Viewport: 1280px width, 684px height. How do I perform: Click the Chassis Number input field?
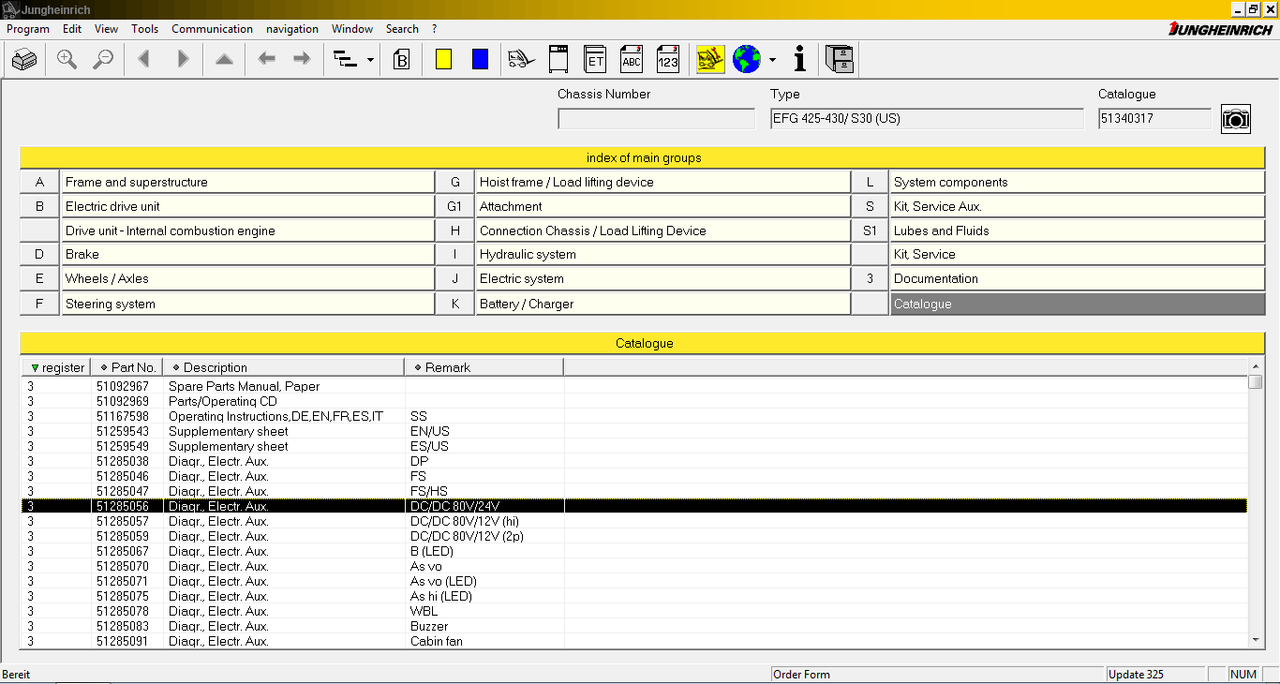coord(656,119)
